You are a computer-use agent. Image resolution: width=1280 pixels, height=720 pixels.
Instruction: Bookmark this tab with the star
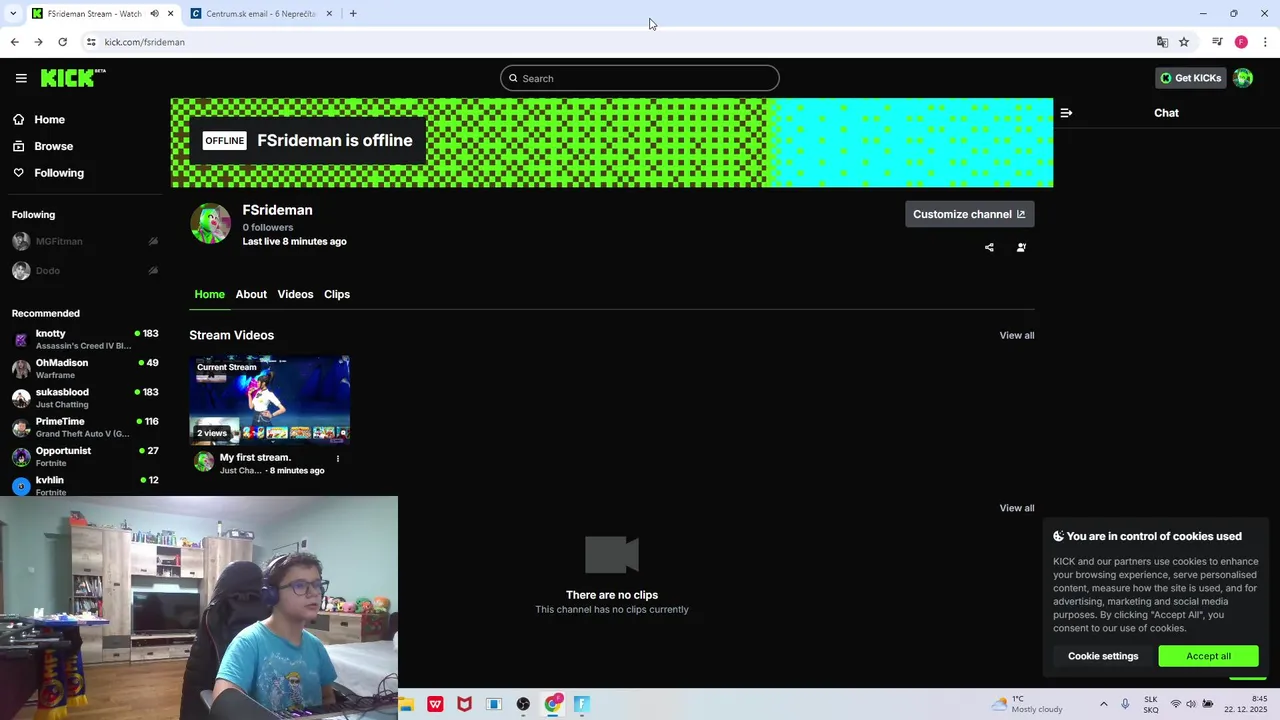(1184, 42)
